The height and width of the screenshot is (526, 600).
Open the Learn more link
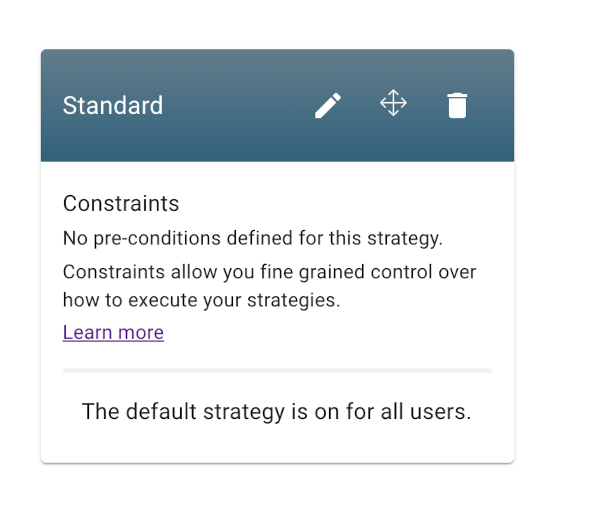click(x=113, y=332)
